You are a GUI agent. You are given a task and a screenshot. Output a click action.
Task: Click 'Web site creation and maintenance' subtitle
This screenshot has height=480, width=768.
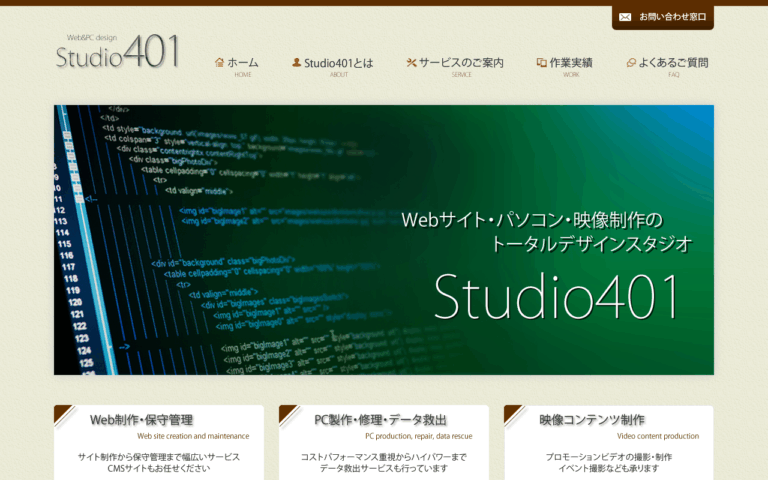193,436
